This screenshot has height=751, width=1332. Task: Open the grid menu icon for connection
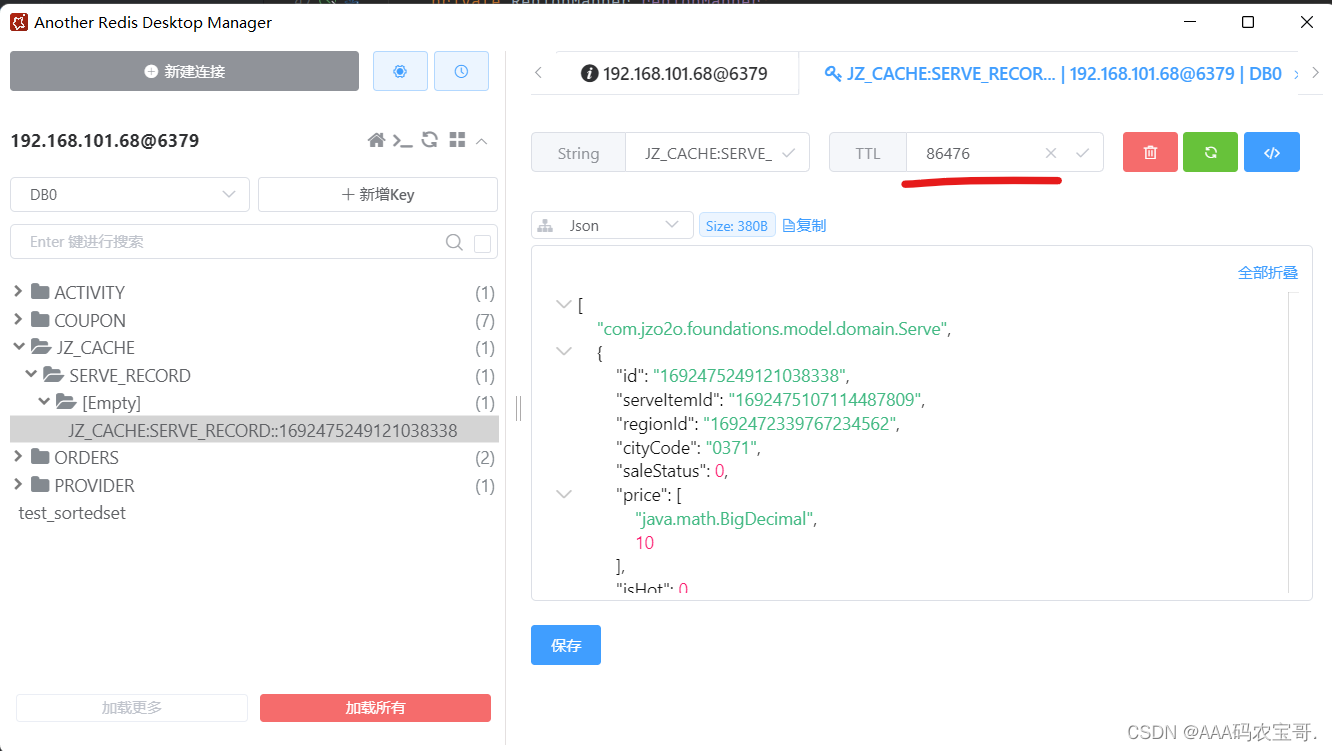pos(457,140)
